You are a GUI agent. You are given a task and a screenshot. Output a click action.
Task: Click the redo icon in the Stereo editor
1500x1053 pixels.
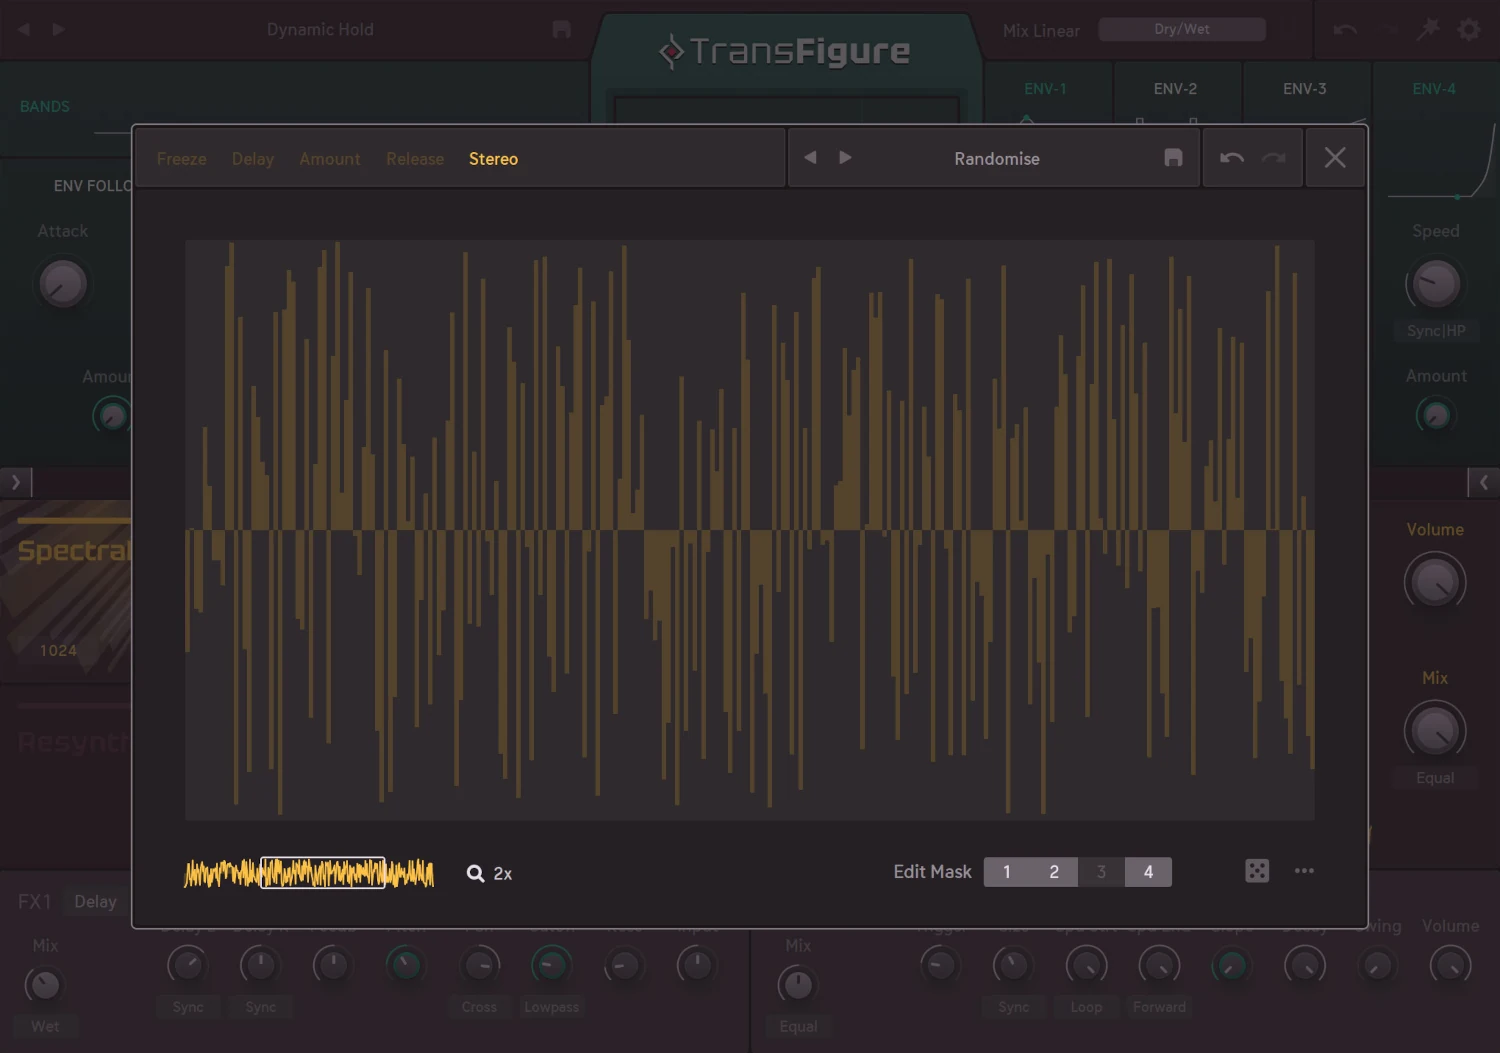click(1273, 157)
